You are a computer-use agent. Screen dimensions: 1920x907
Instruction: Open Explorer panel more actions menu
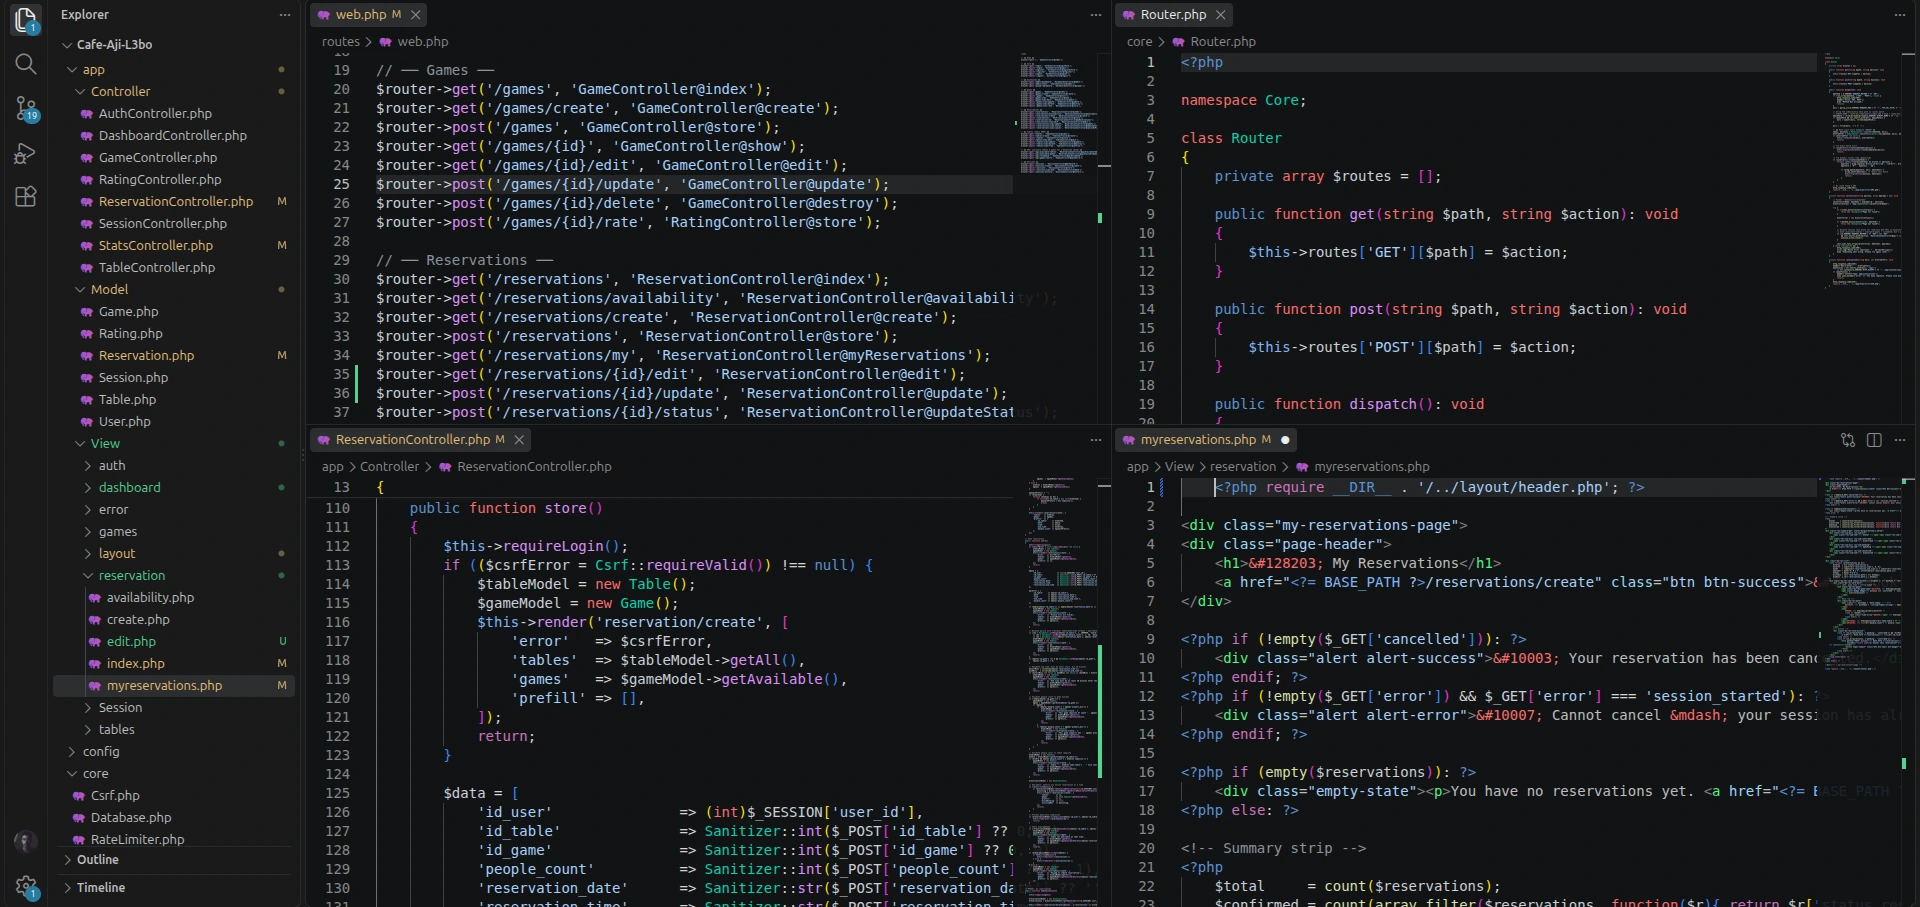[x=285, y=15]
